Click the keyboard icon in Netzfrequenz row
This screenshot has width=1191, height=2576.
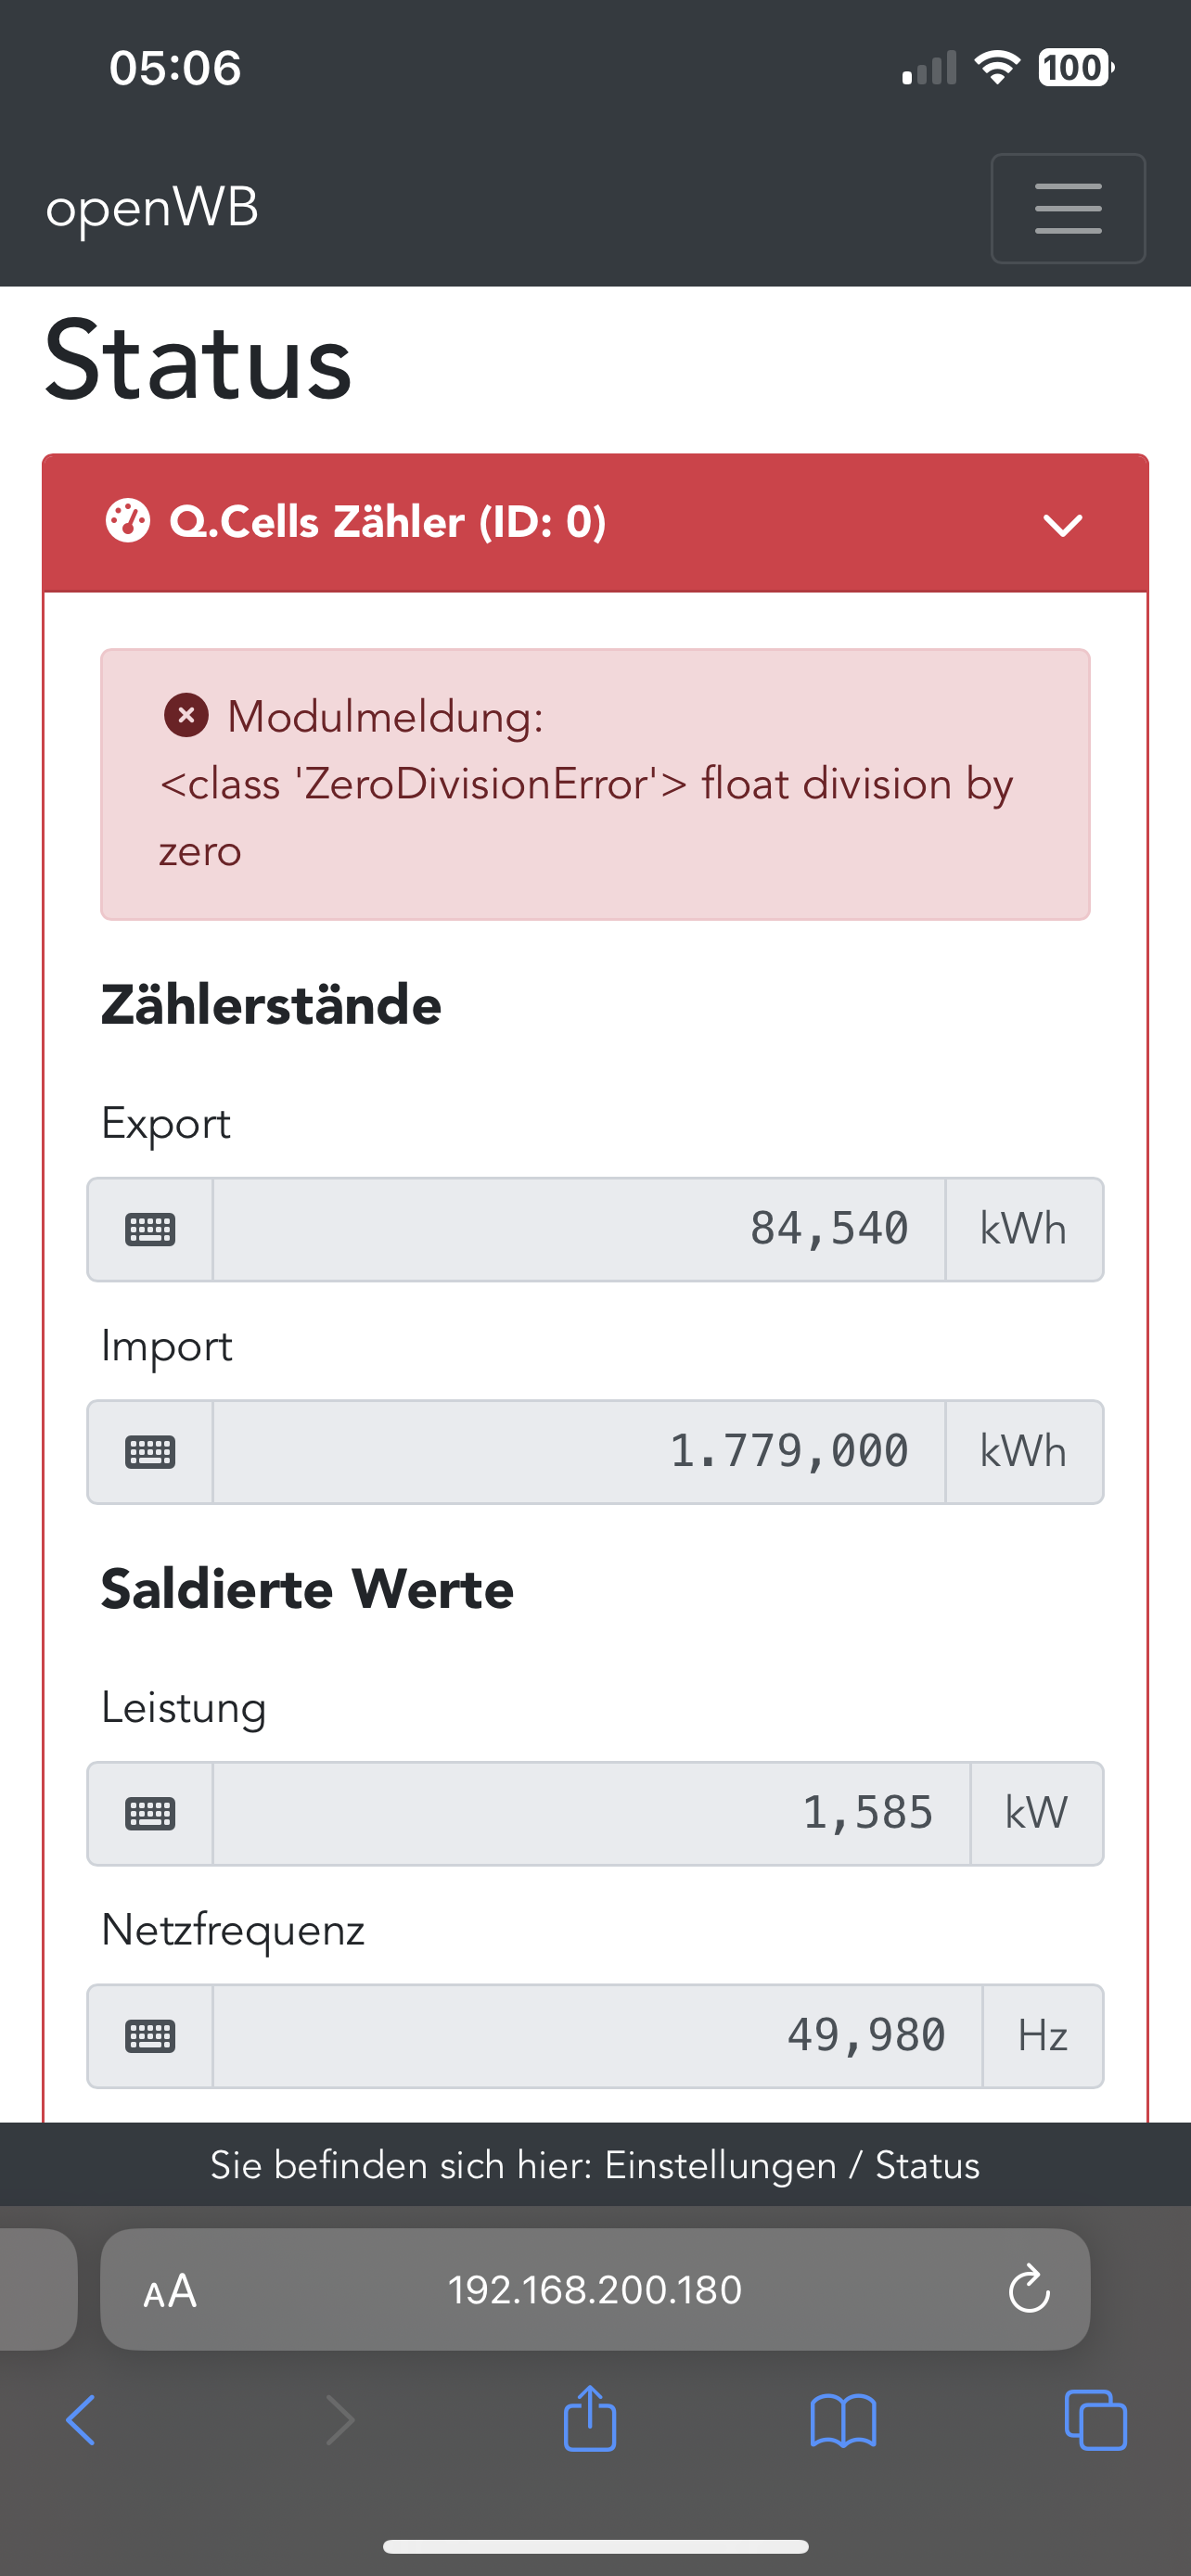(150, 2035)
